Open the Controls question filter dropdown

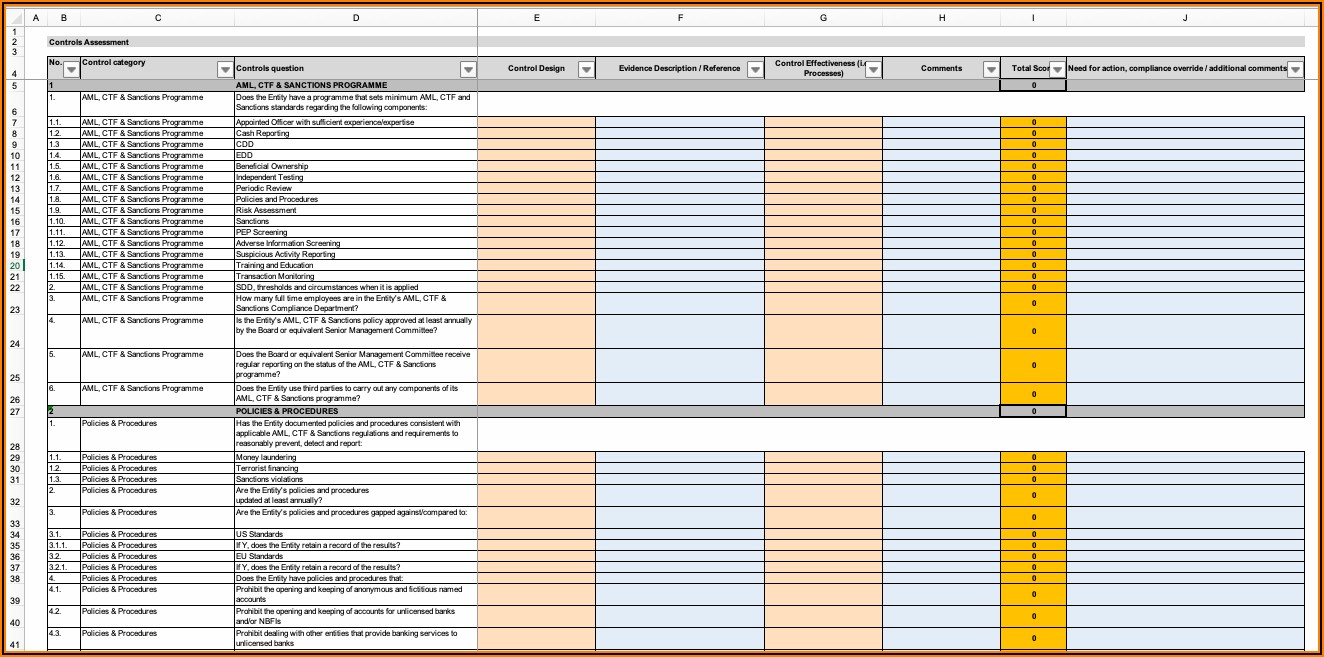tap(468, 70)
